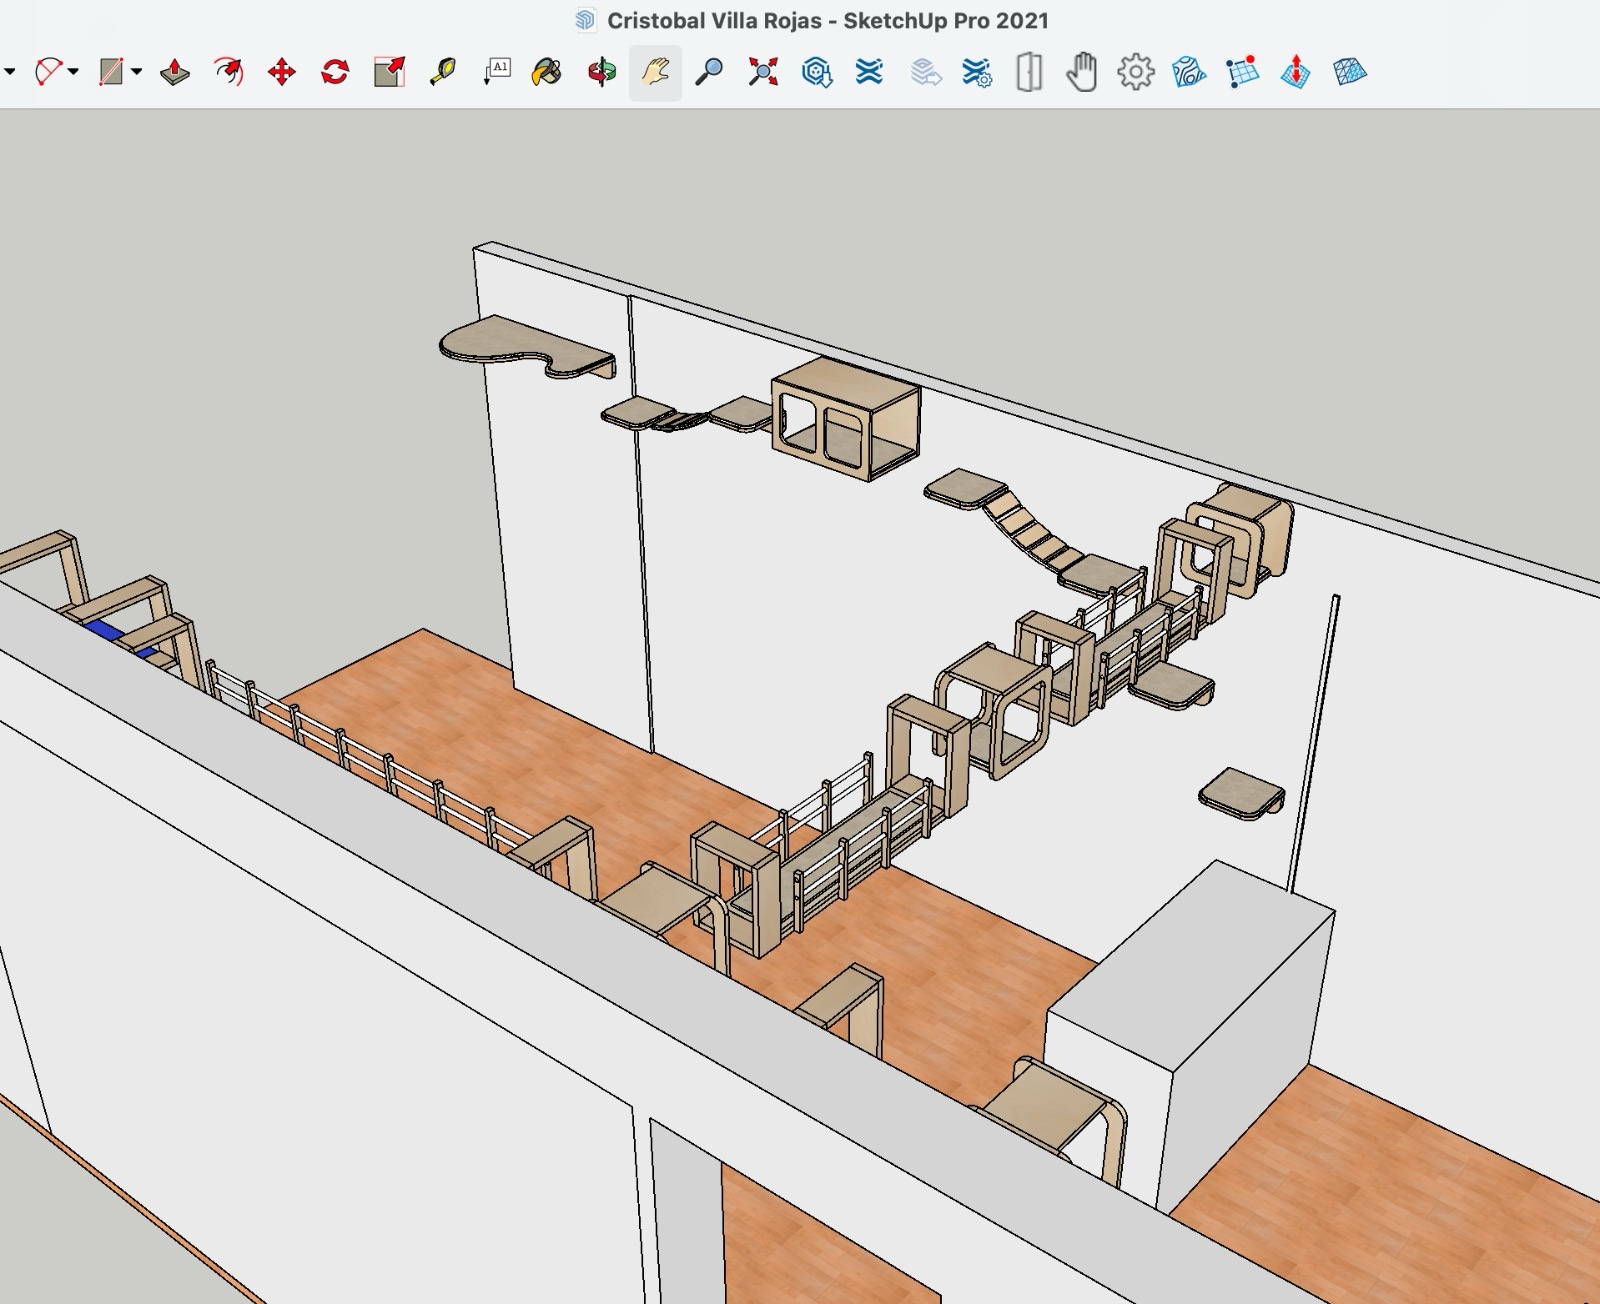Open the Arc tool dropdown arrow

[x=74, y=72]
